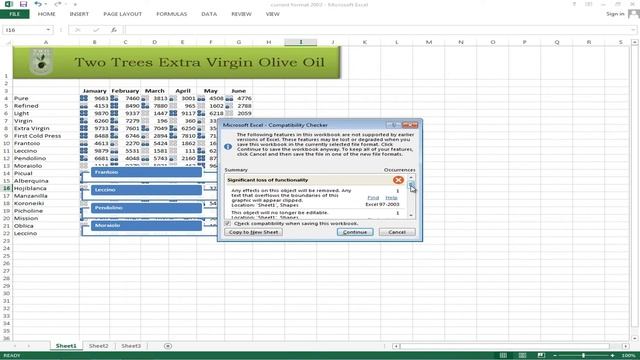Click the Cancel button in dialog

point(397,232)
